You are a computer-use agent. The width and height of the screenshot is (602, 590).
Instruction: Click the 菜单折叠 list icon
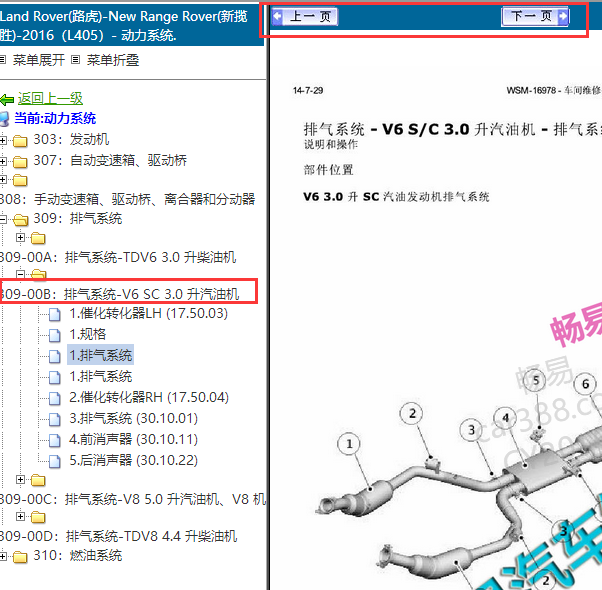pos(76,59)
